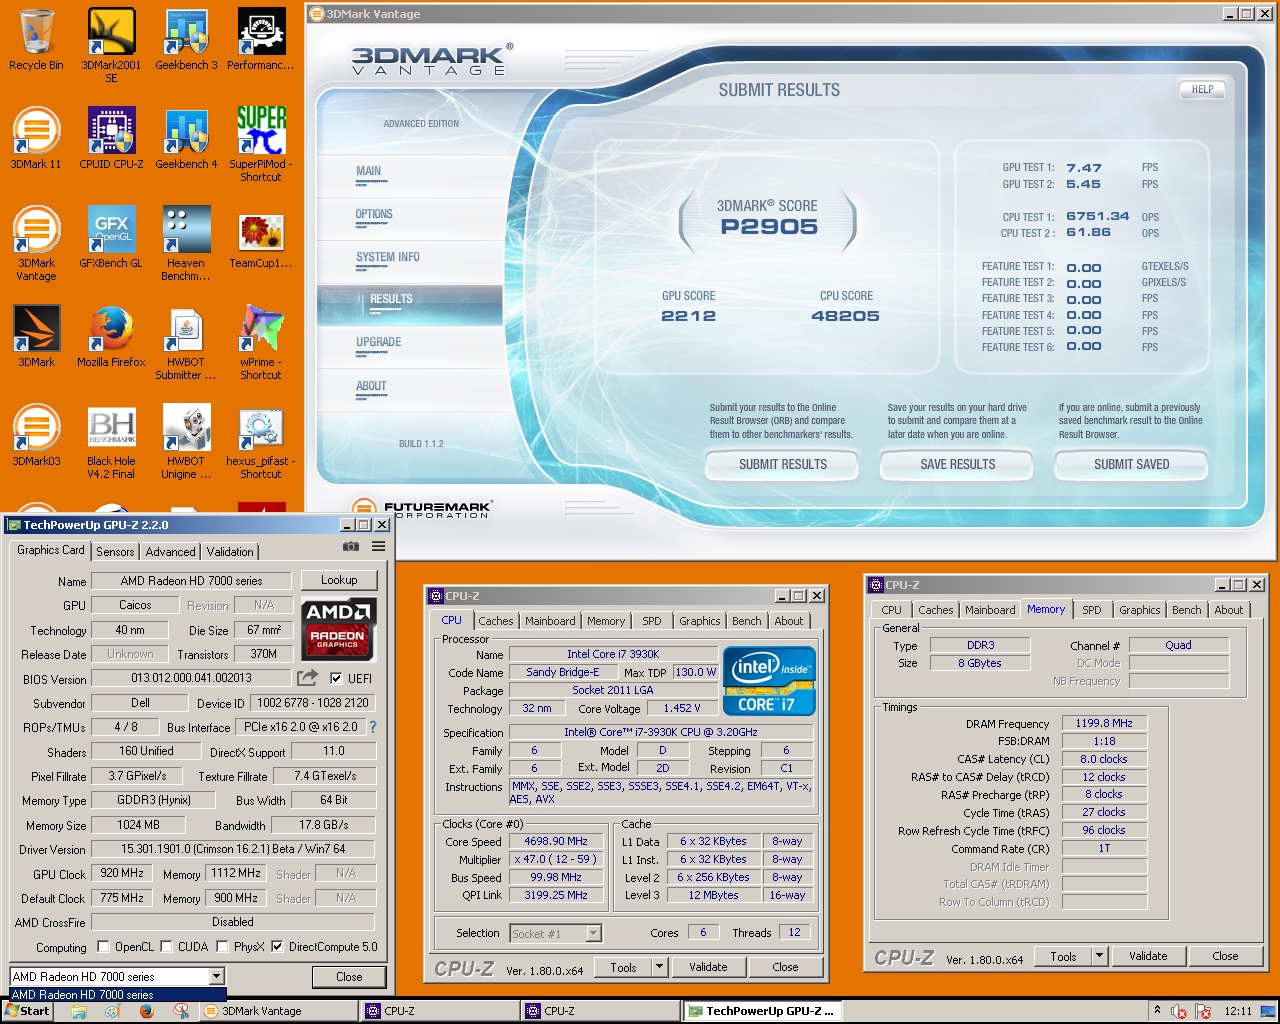Image resolution: width=1280 pixels, height=1024 pixels.
Task: Click HELP button in 3DMark Vantage
Action: tap(1202, 90)
